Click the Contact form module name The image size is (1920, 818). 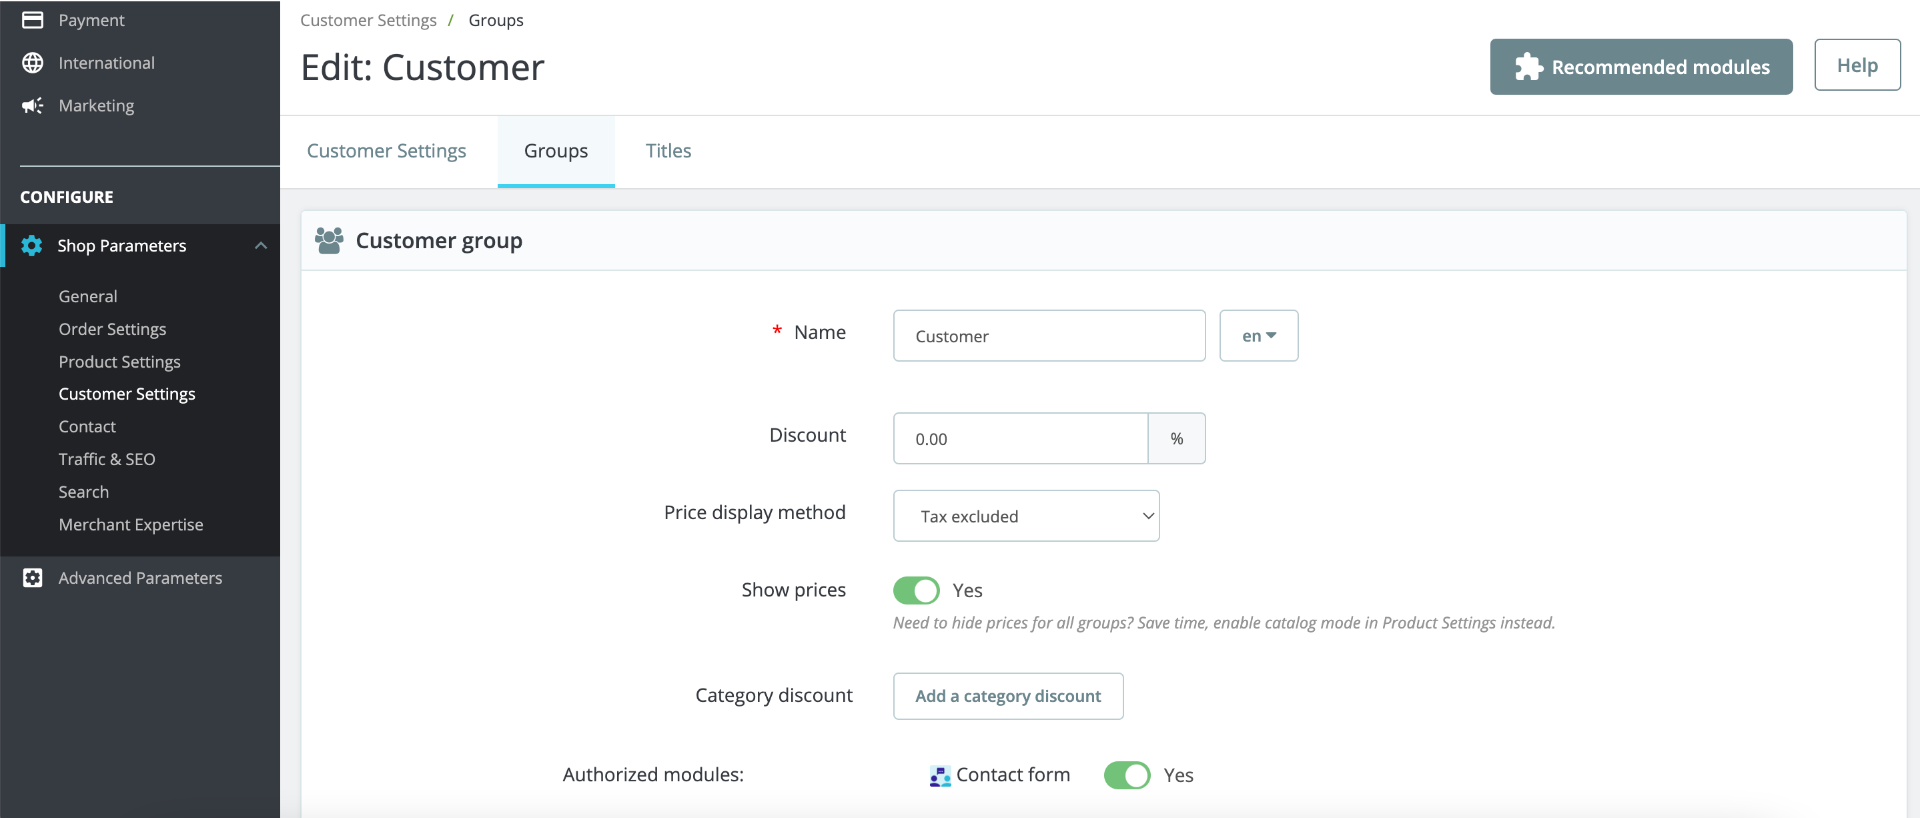[x=1013, y=775]
